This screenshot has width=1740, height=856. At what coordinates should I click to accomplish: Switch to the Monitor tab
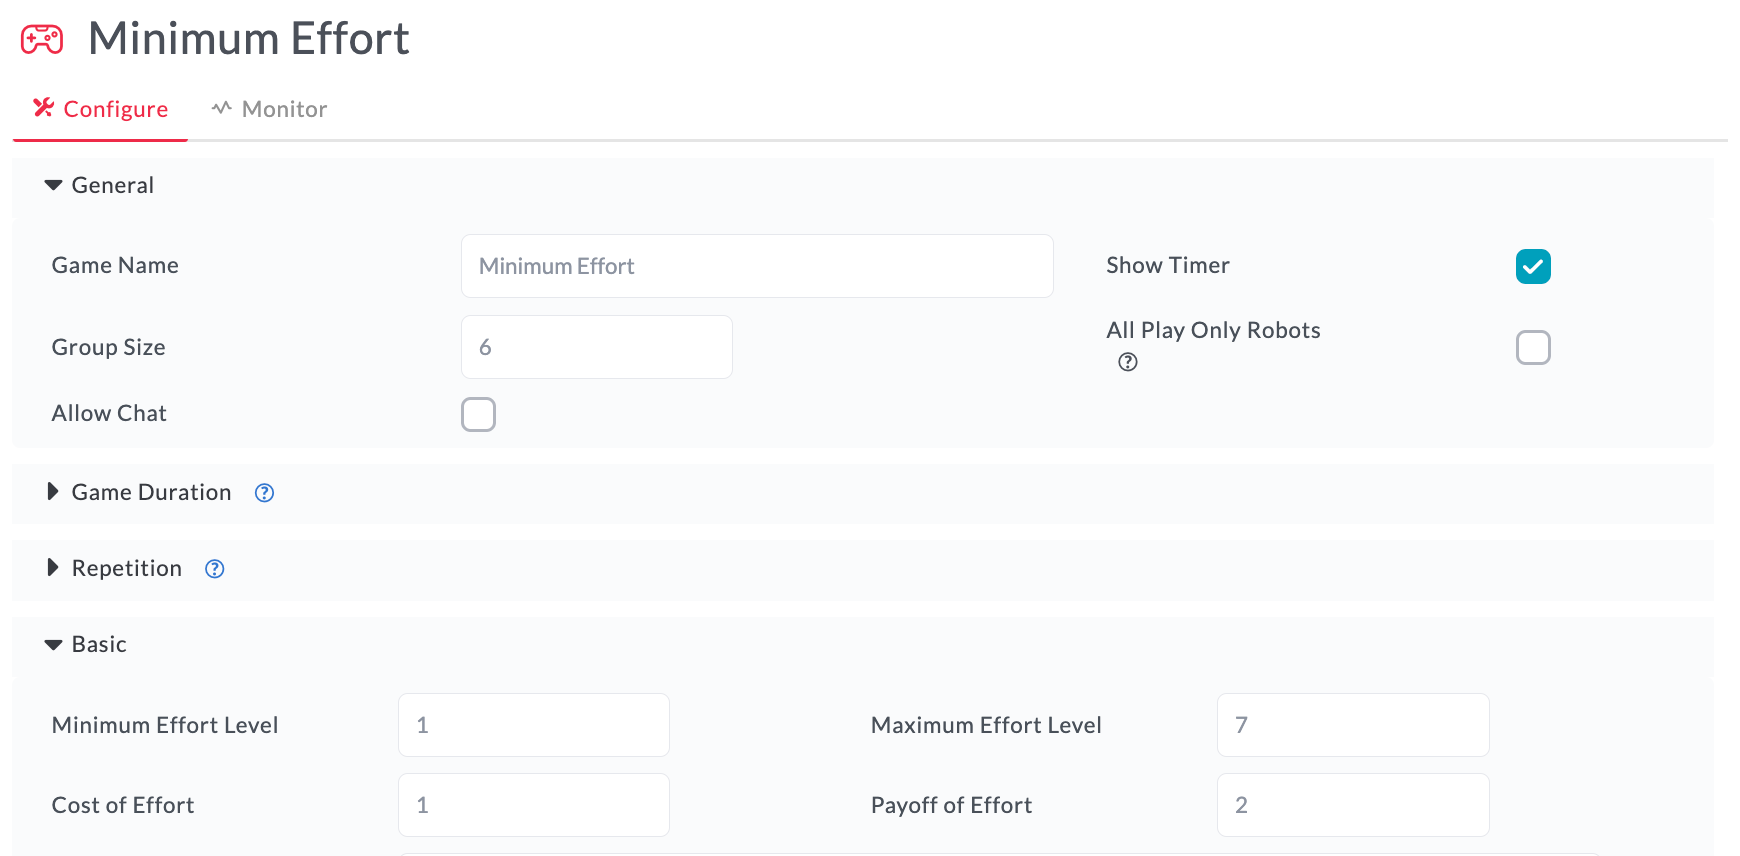[269, 109]
